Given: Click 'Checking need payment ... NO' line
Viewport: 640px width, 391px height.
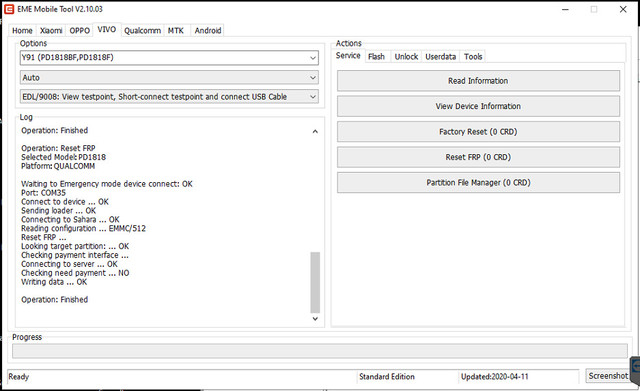Looking at the screenshot, I should 75,273.
